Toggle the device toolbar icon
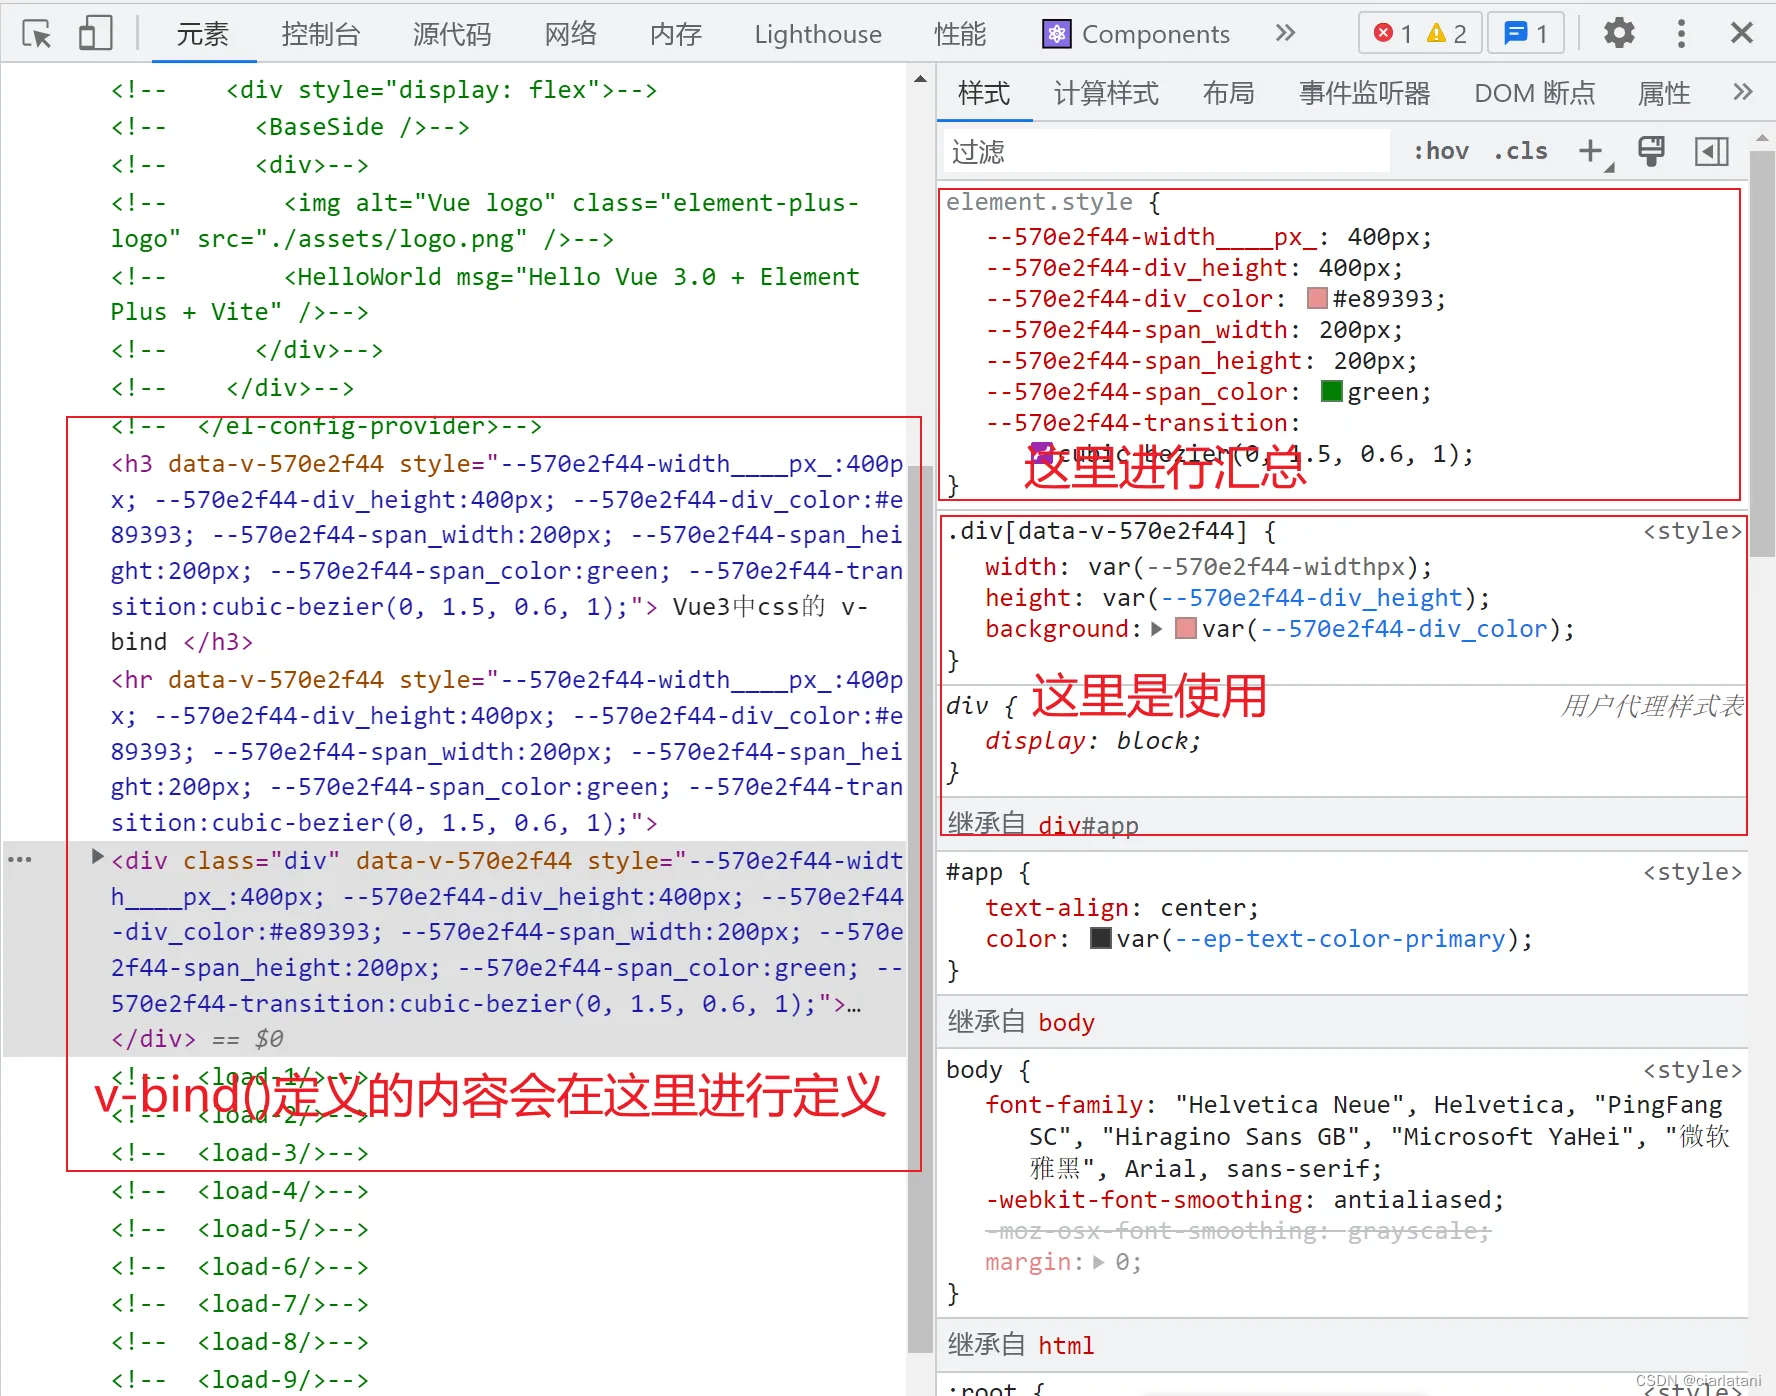This screenshot has height=1396, width=1776. (x=95, y=34)
